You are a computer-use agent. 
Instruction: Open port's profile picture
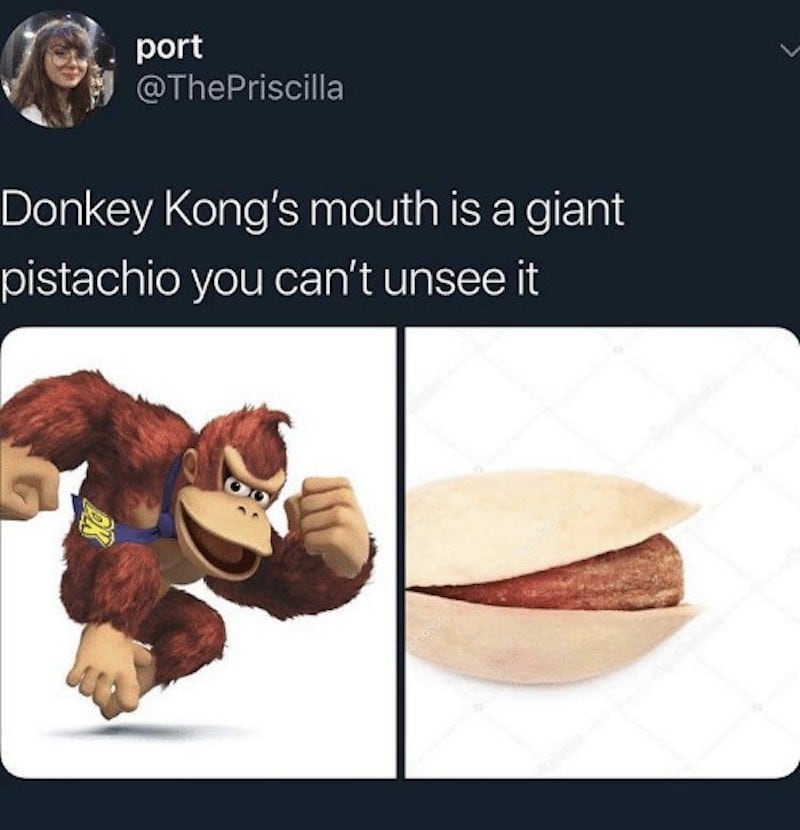58,69
